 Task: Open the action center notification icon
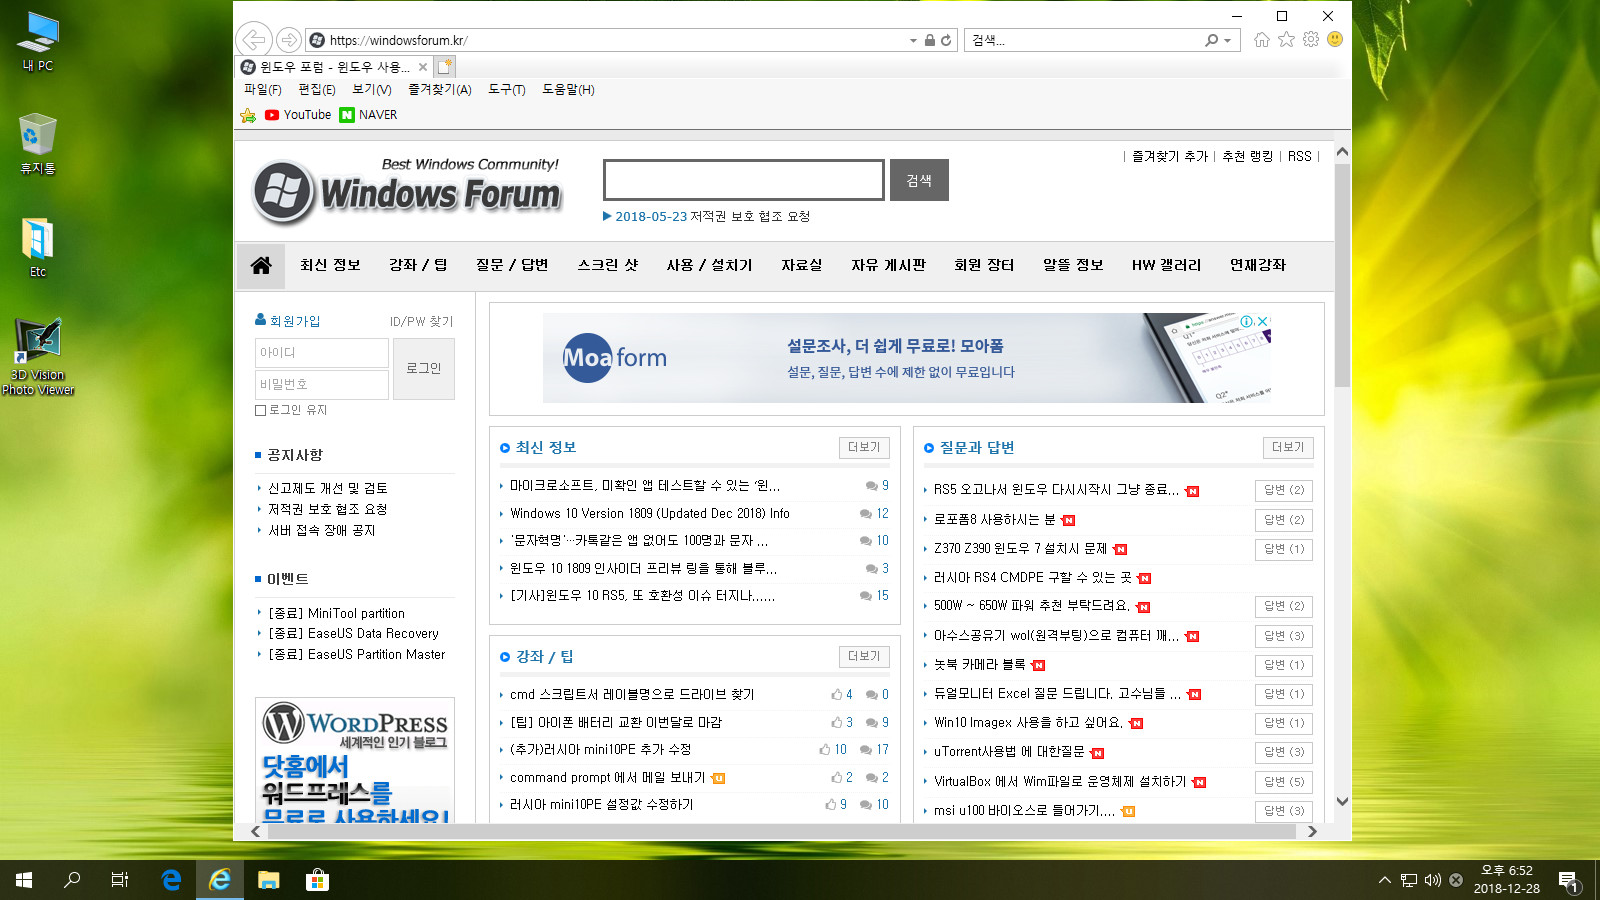[1568, 881]
